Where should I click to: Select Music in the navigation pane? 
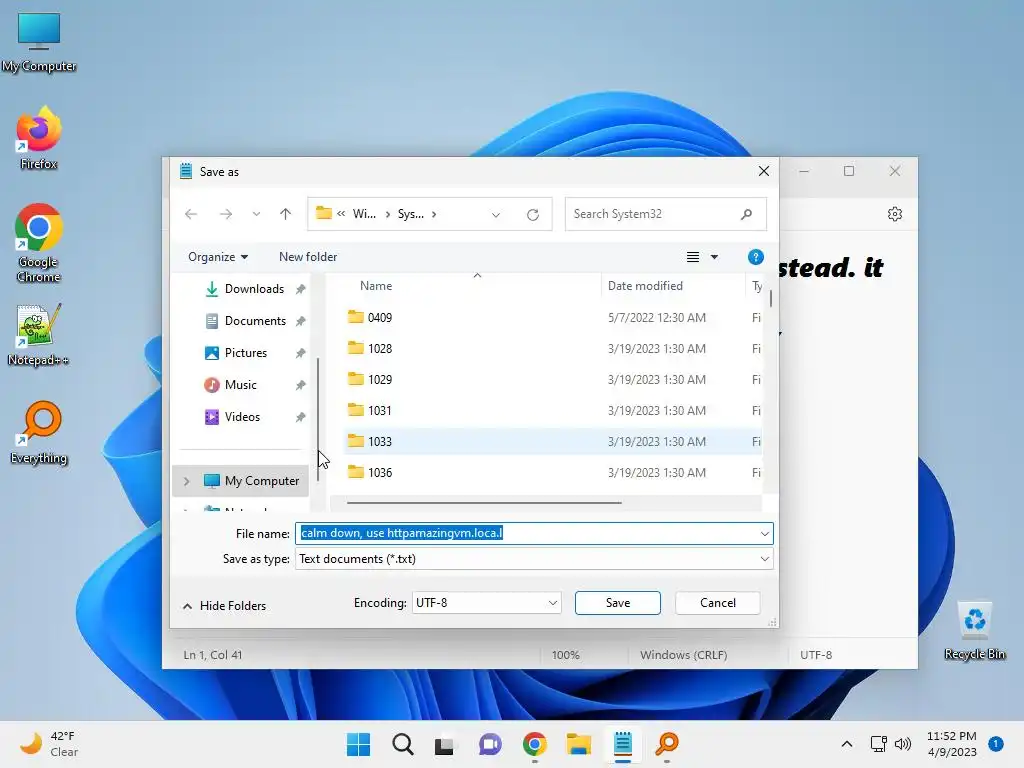[240, 385]
